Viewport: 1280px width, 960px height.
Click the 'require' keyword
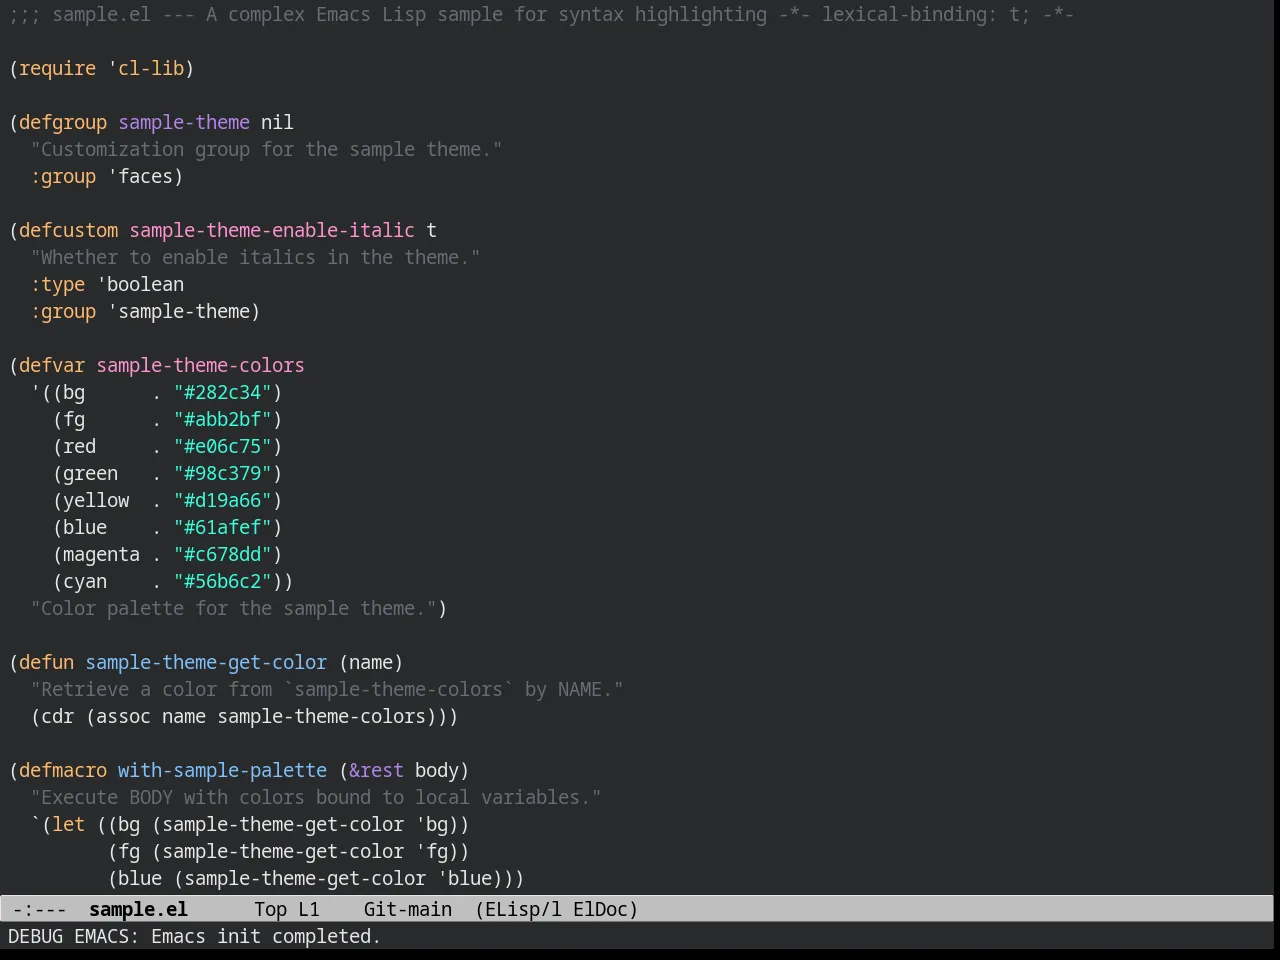[57, 68]
